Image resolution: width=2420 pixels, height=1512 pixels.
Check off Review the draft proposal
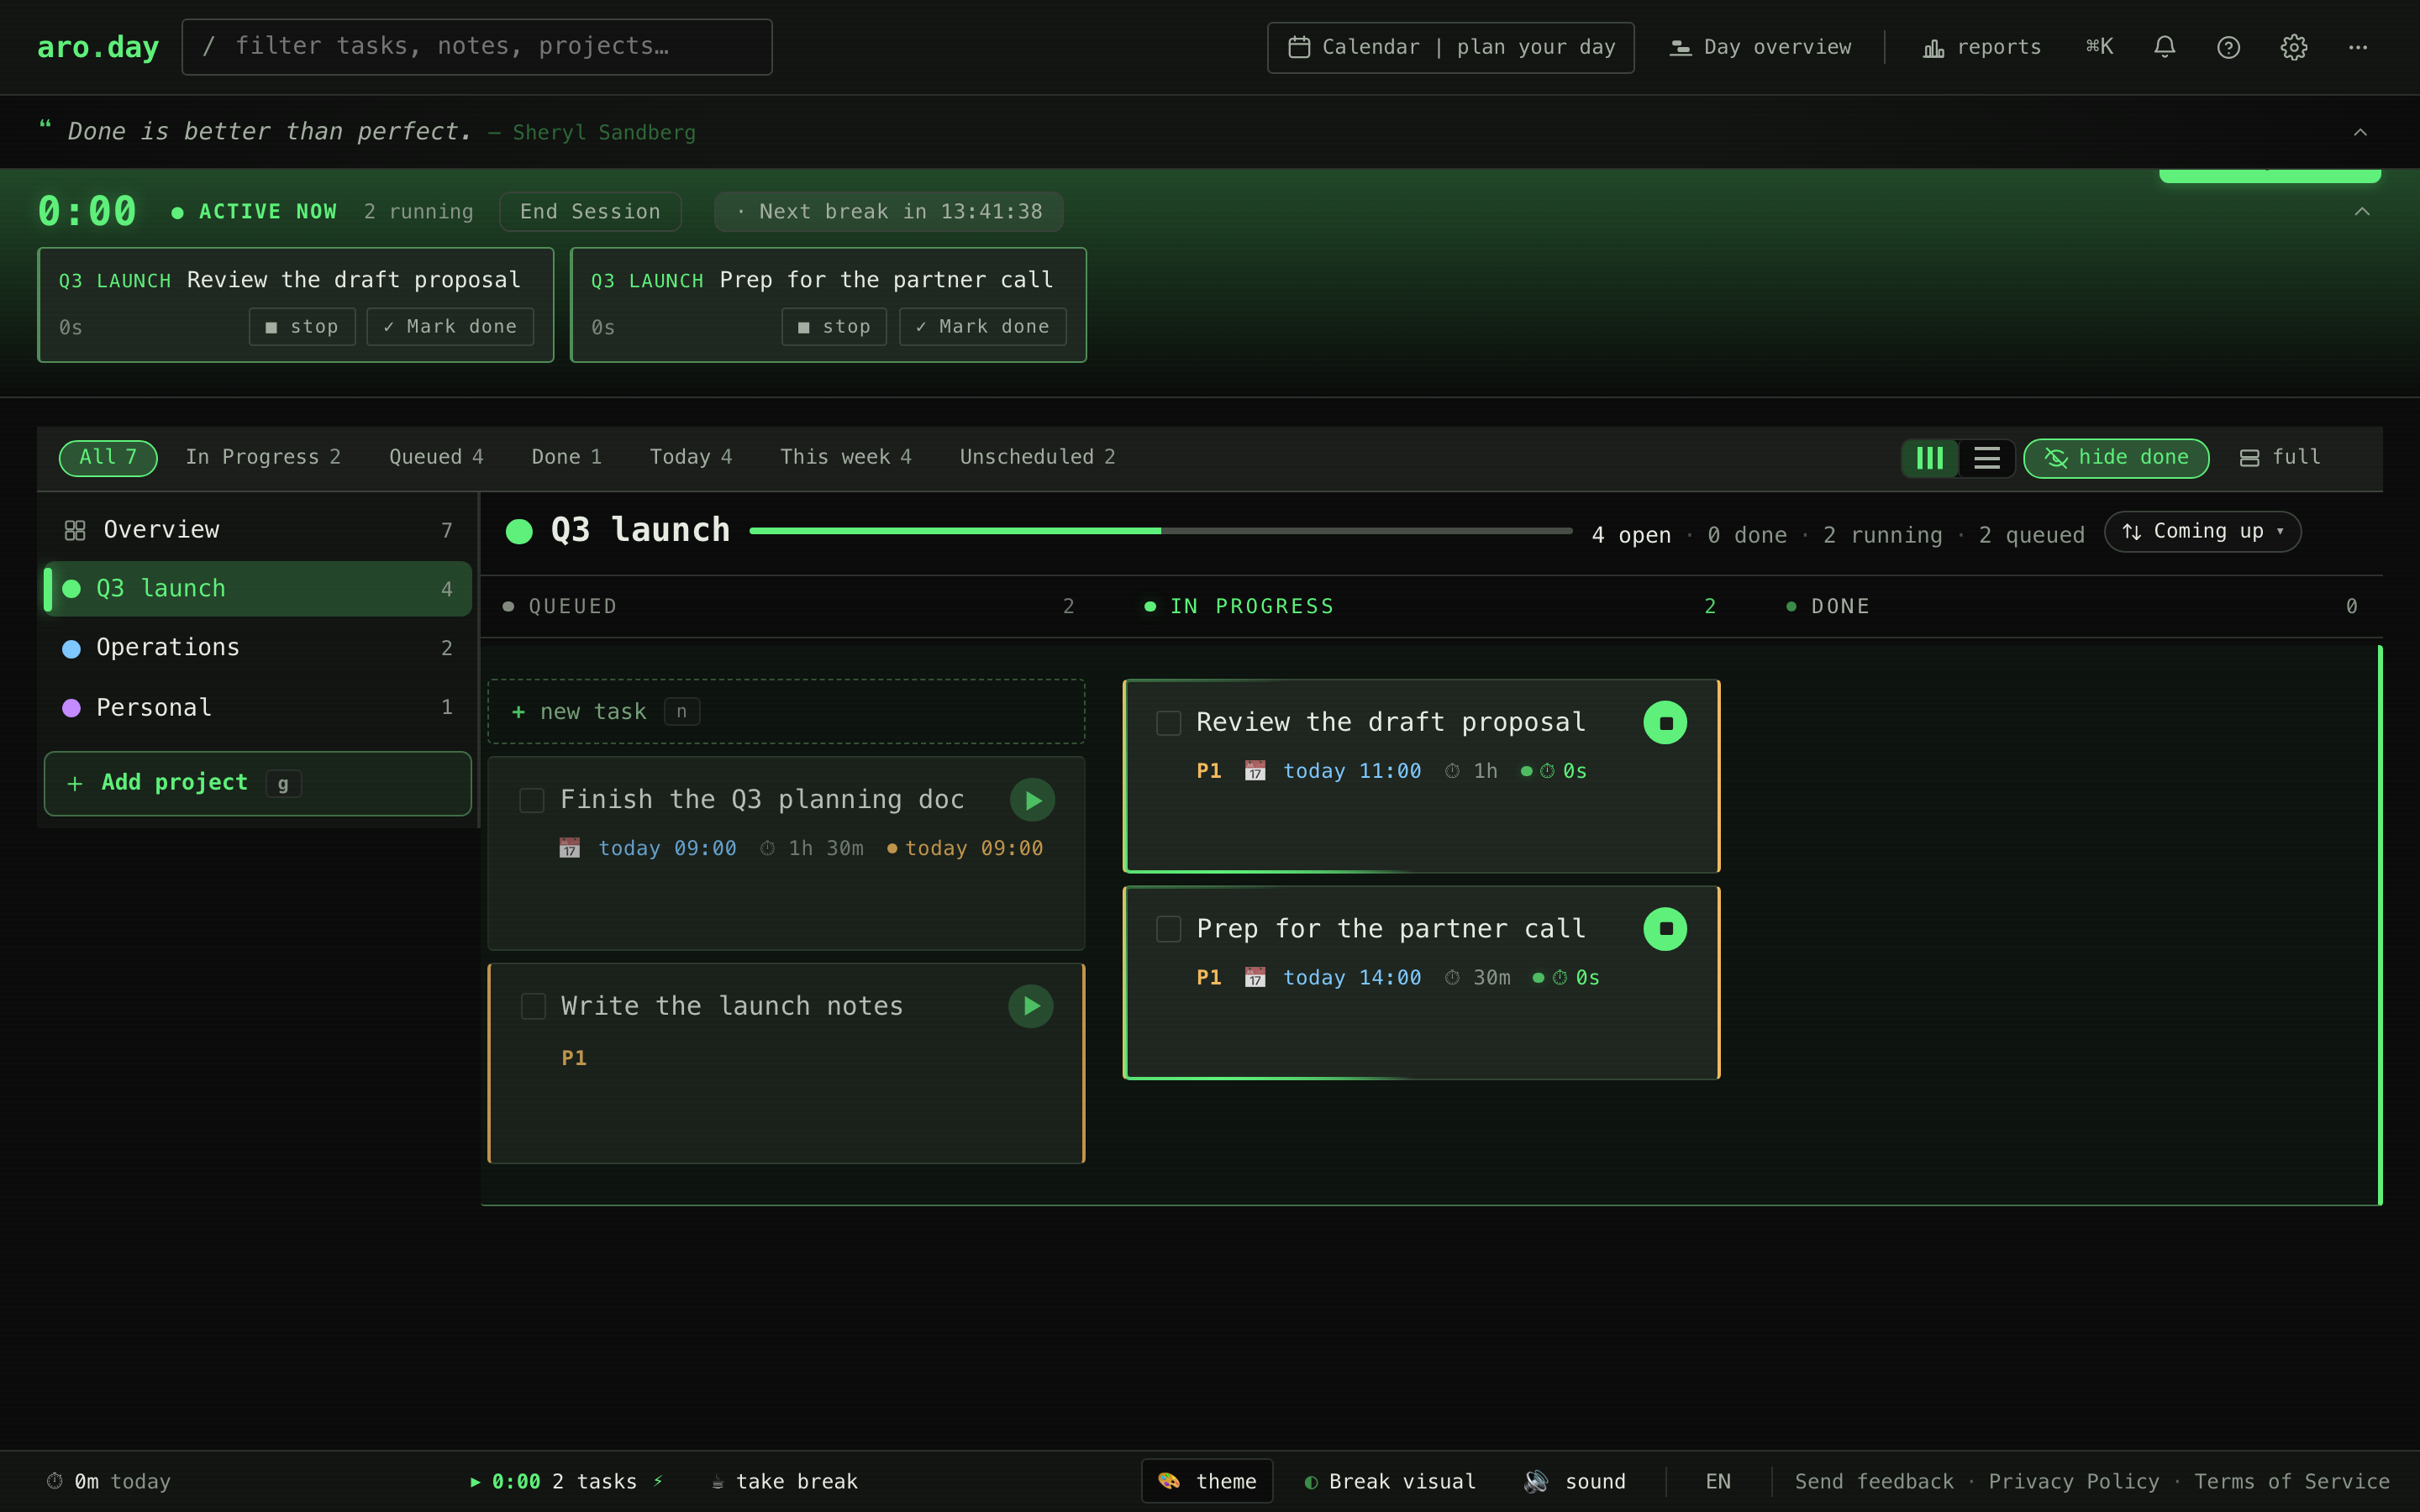coord(1168,723)
